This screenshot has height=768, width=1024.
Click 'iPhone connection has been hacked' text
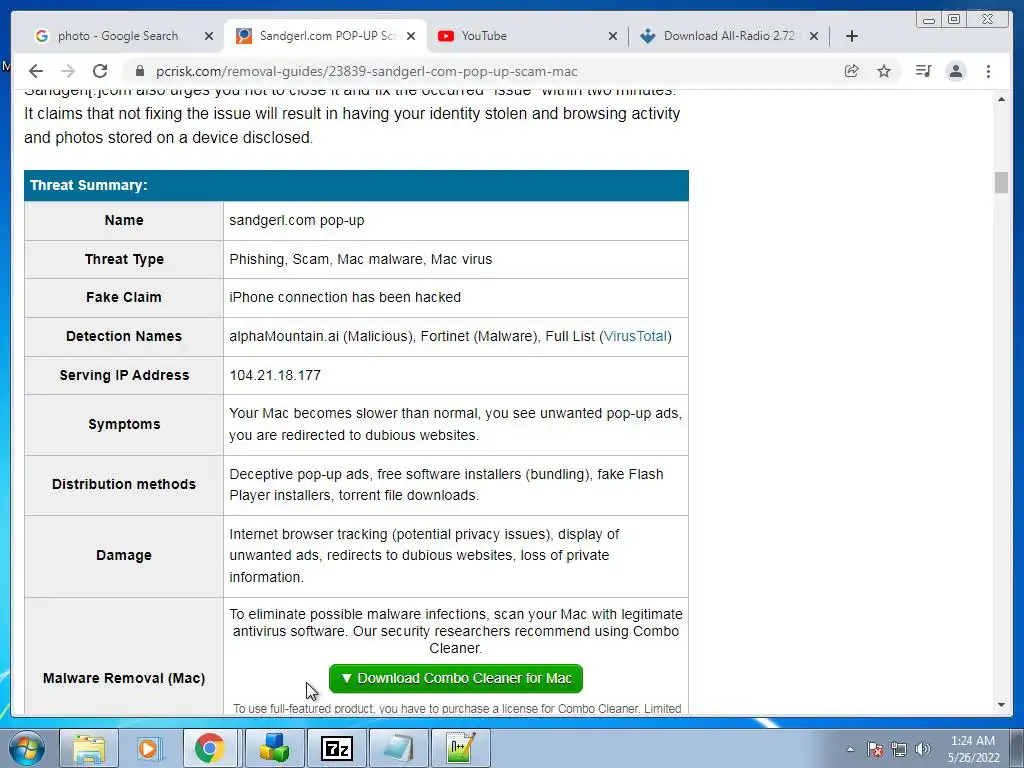(345, 298)
